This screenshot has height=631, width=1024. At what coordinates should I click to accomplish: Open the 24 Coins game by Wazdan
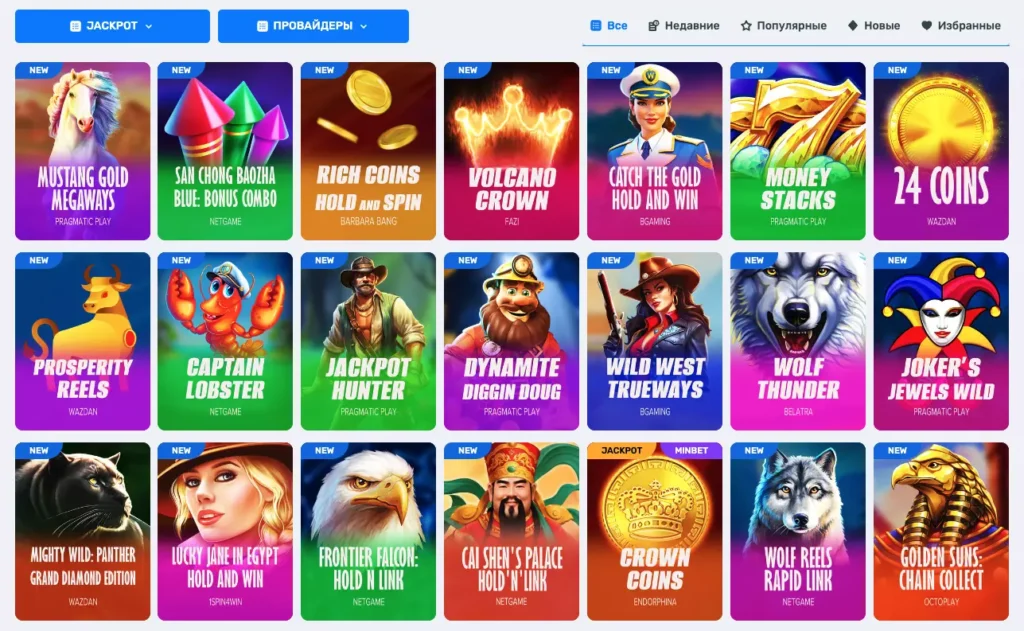tap(941, 151)
